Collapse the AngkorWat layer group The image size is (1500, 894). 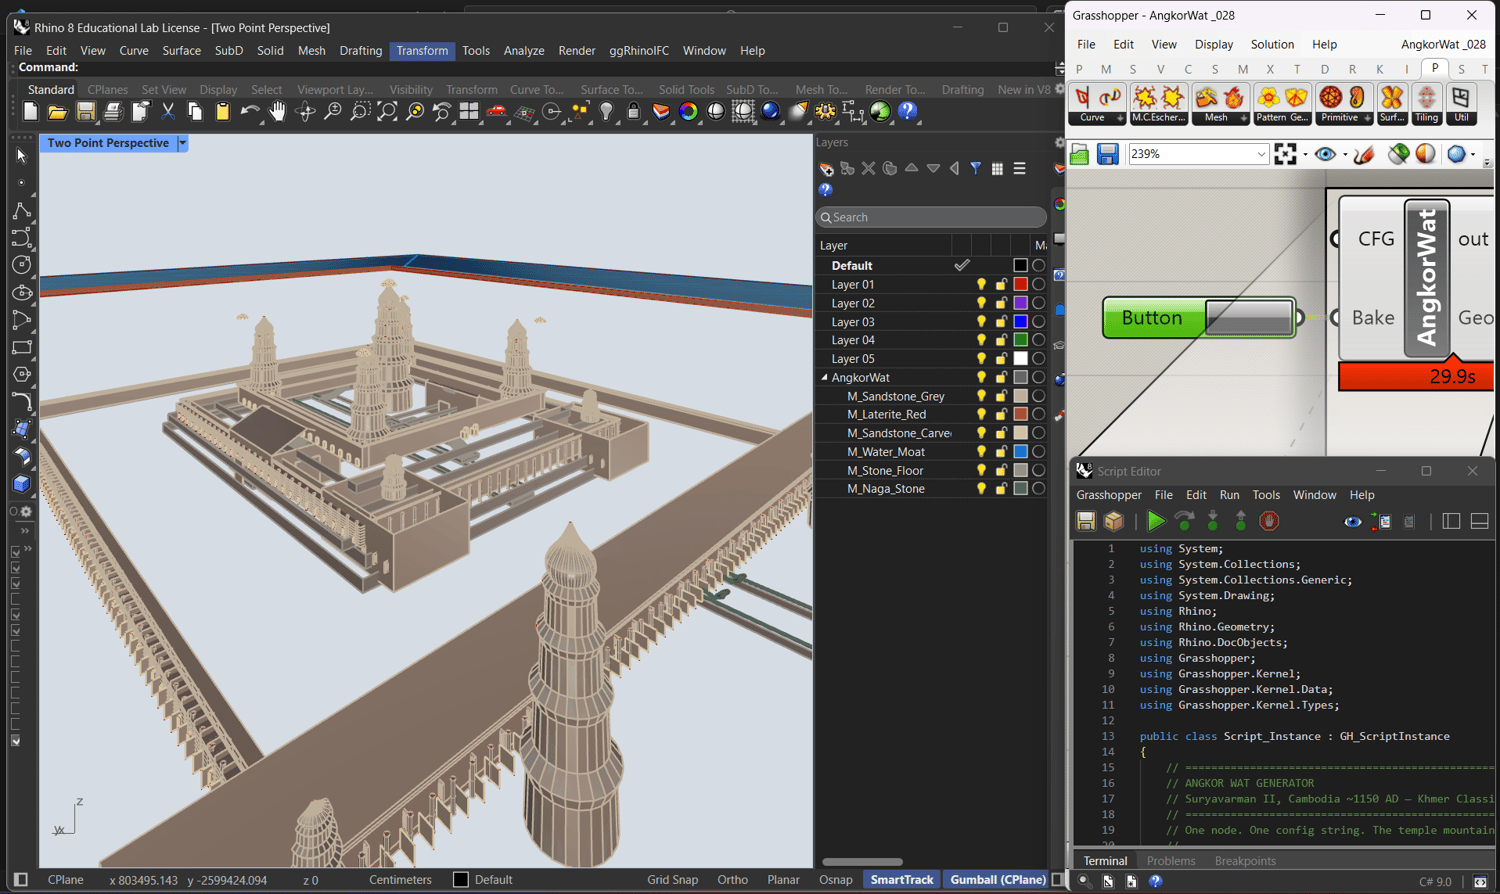point(825,378)
